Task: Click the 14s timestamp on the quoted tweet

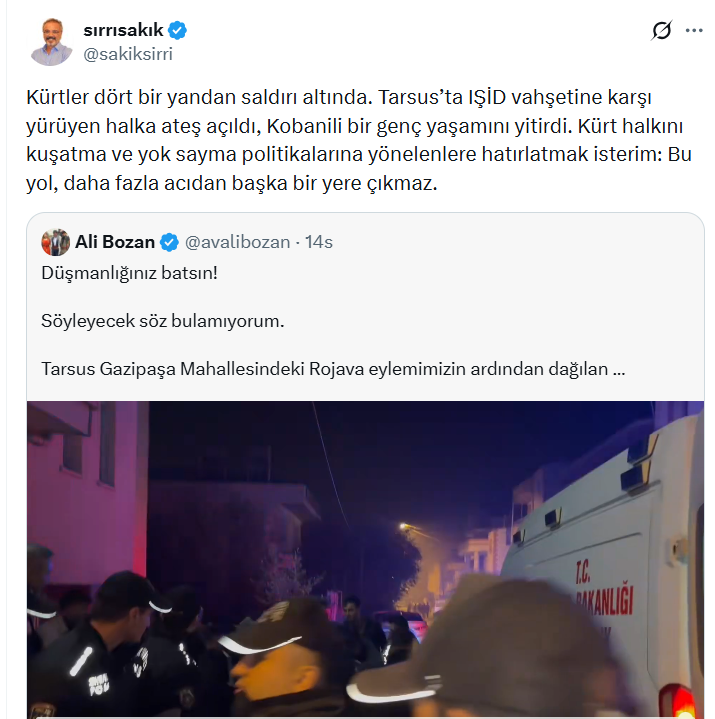Action: click(319, 242)
